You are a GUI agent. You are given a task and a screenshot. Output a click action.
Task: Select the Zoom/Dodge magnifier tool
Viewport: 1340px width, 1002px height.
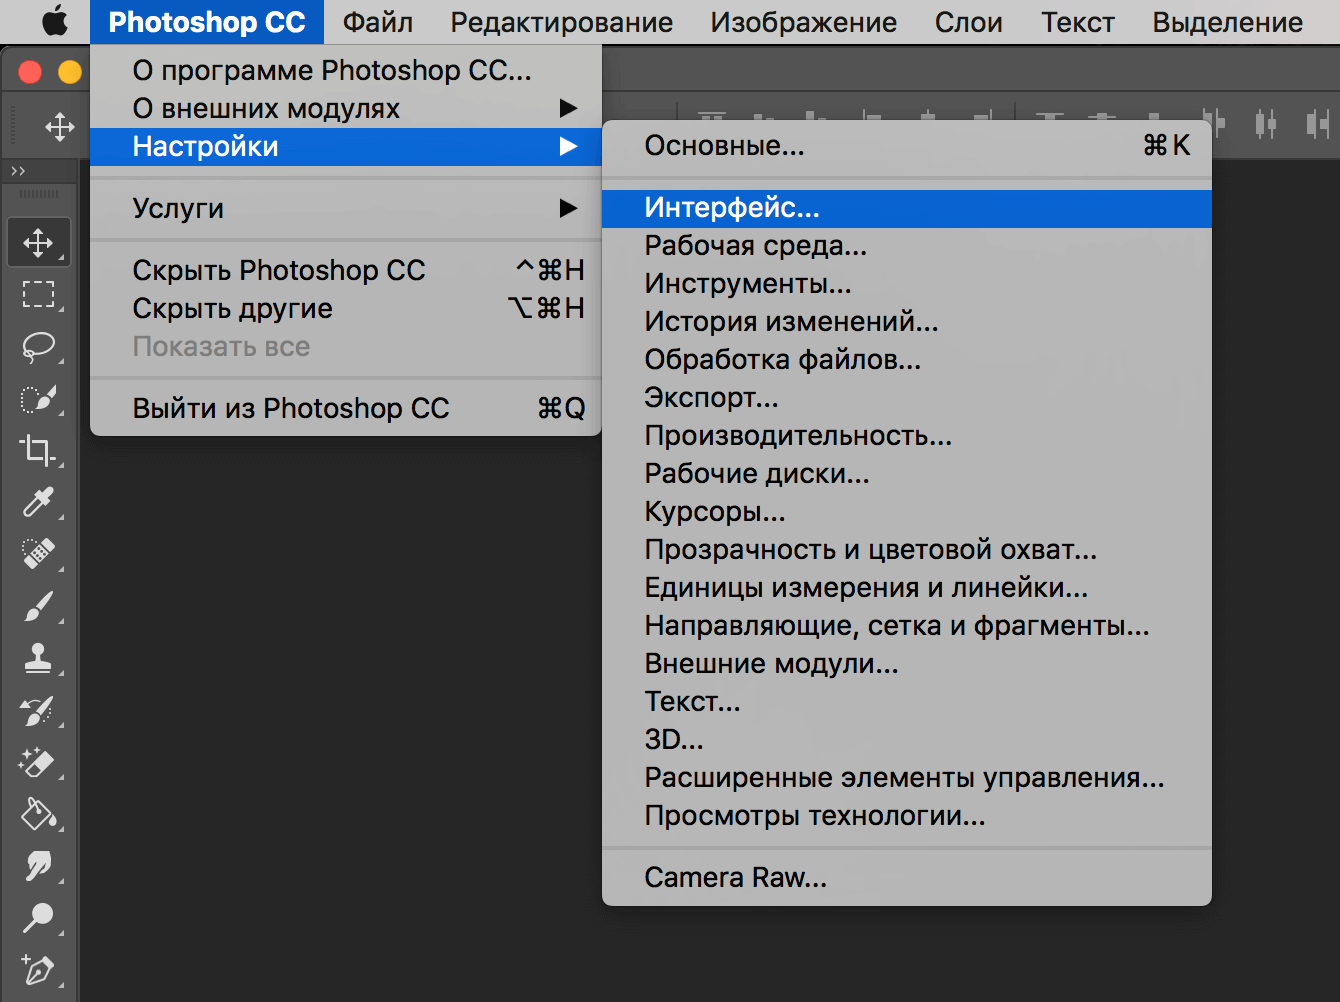pyautogui.click(x=39, y=918)
